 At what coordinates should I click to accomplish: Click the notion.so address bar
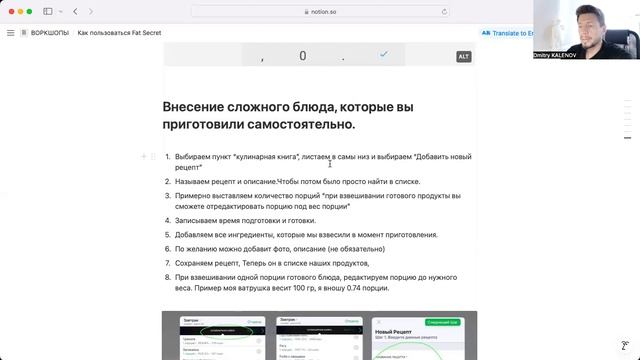point(320,12)
